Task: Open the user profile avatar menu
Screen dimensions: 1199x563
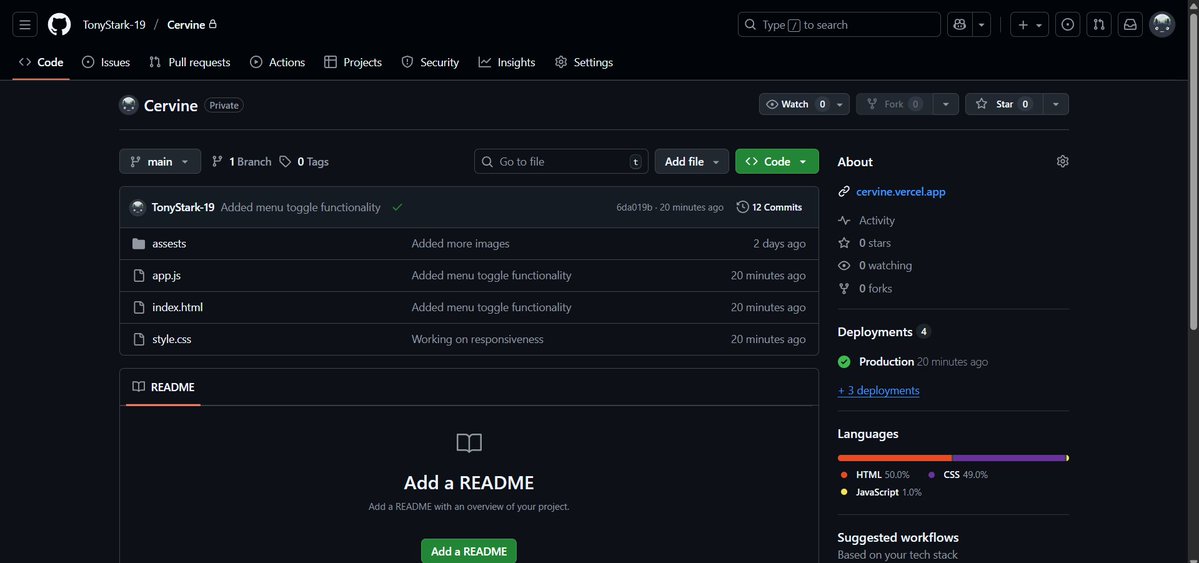Action: 1162,24
